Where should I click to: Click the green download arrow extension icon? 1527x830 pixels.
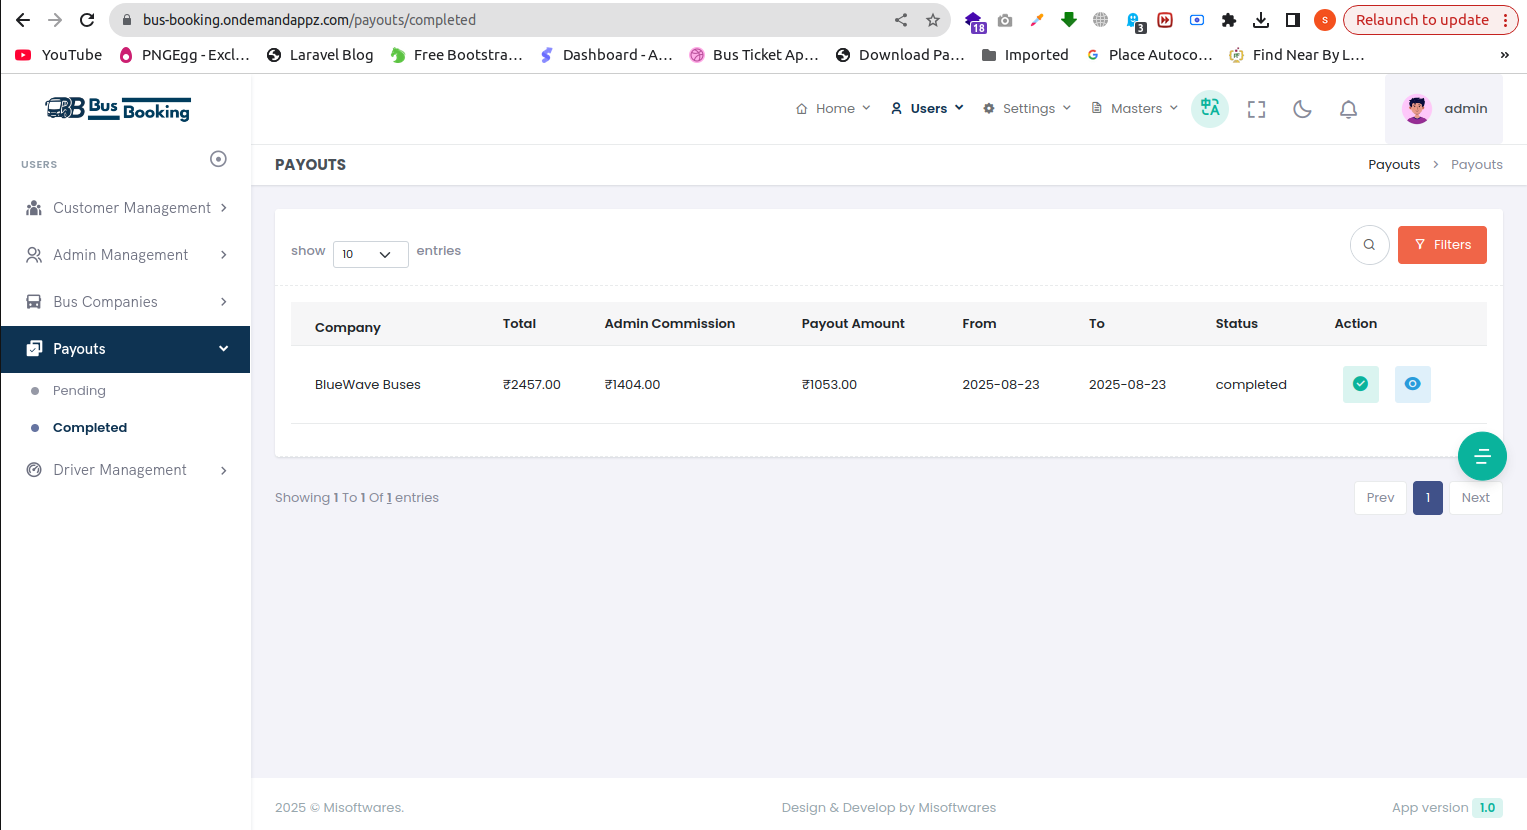[x=1069, y=20]
